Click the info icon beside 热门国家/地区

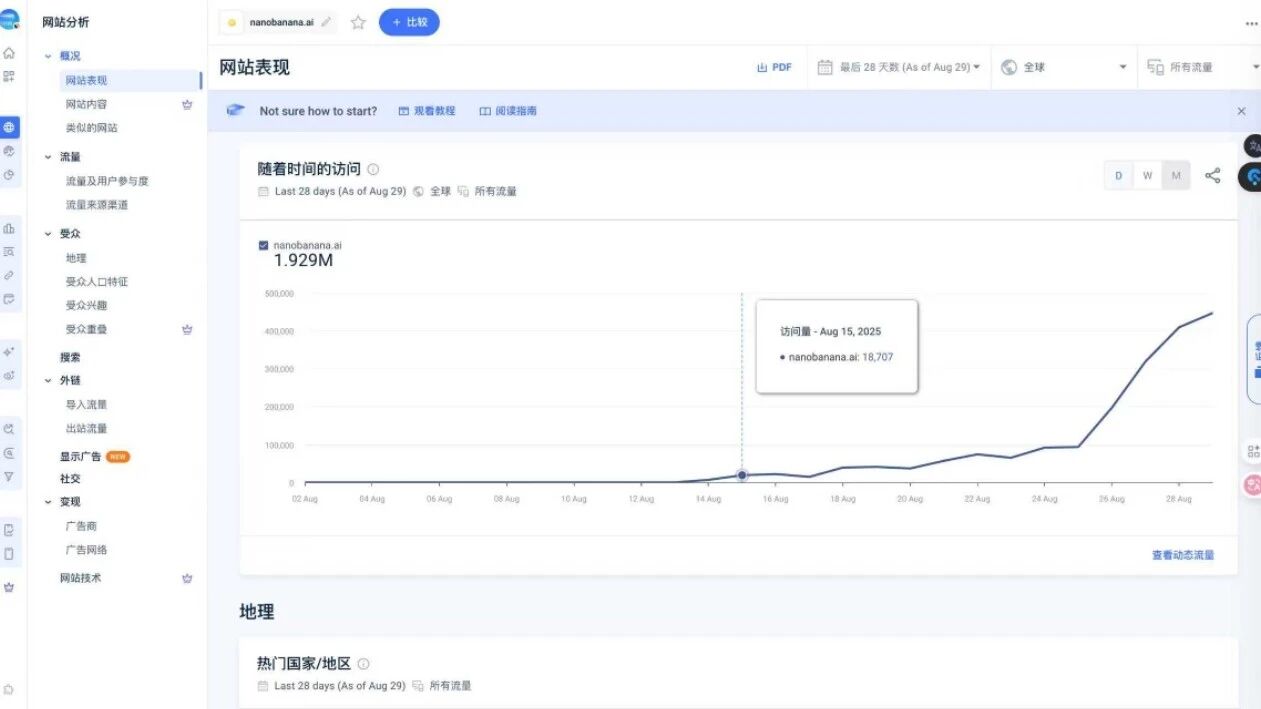tap(364, 664)
